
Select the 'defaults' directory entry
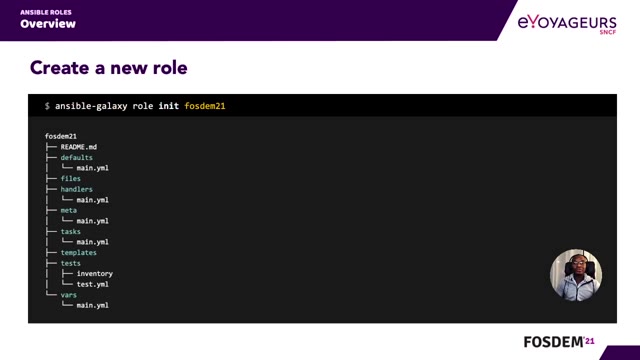[76, 158]
